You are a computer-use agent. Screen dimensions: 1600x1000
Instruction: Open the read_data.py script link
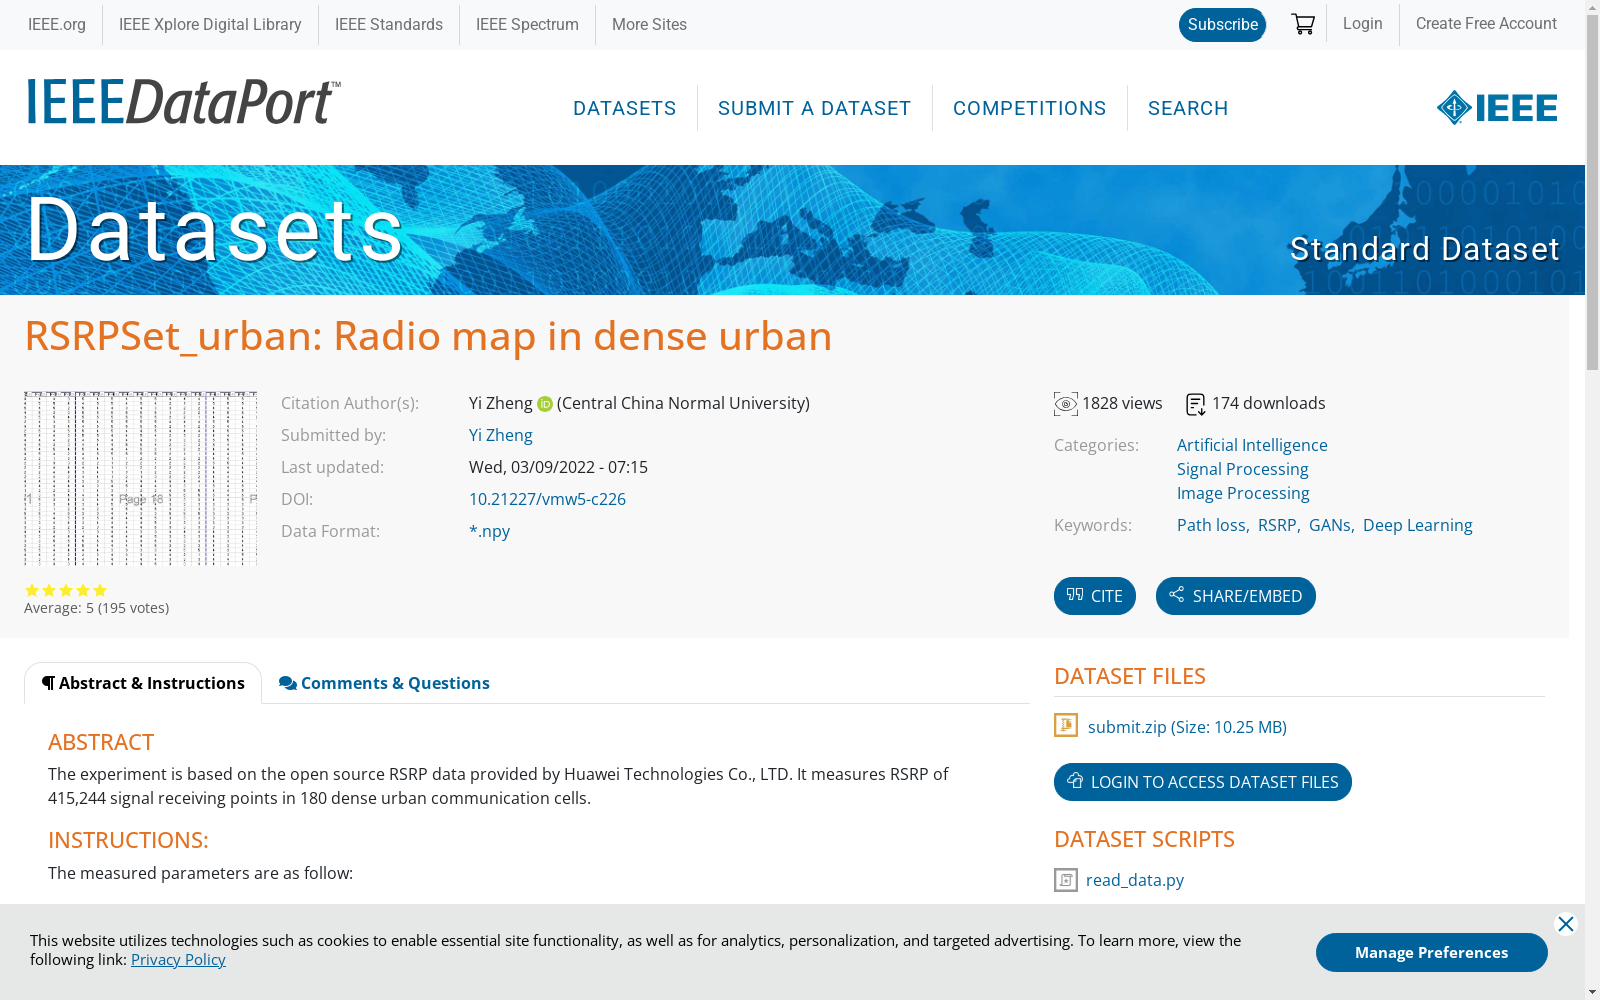click(x=1135, y=880)
